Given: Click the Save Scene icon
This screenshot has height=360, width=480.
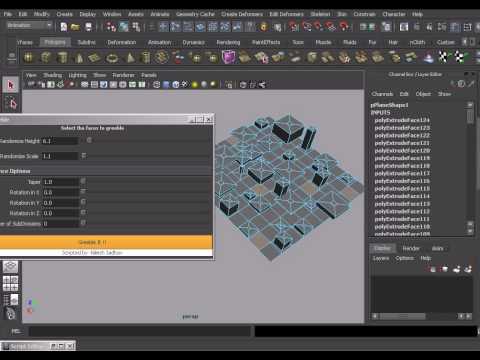Looking at the screenshot, I should pos(88,27).
